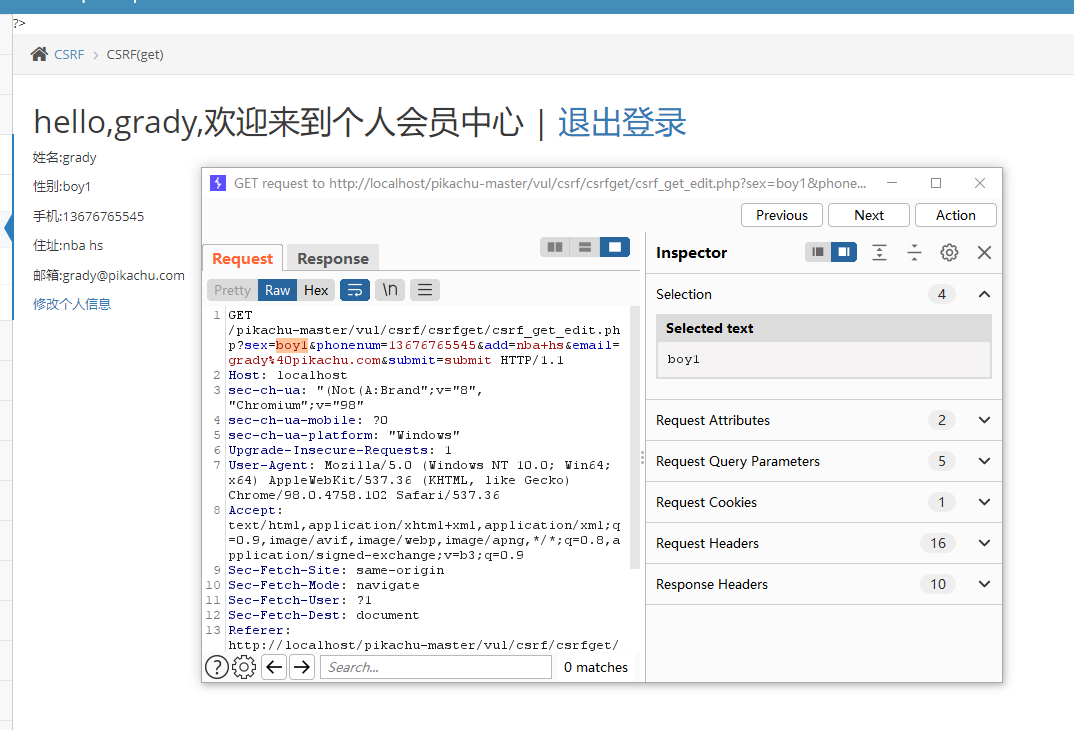
Task: Click the home icon in breadcrumb
Action: pyautogui.click(x=39, y=54)
